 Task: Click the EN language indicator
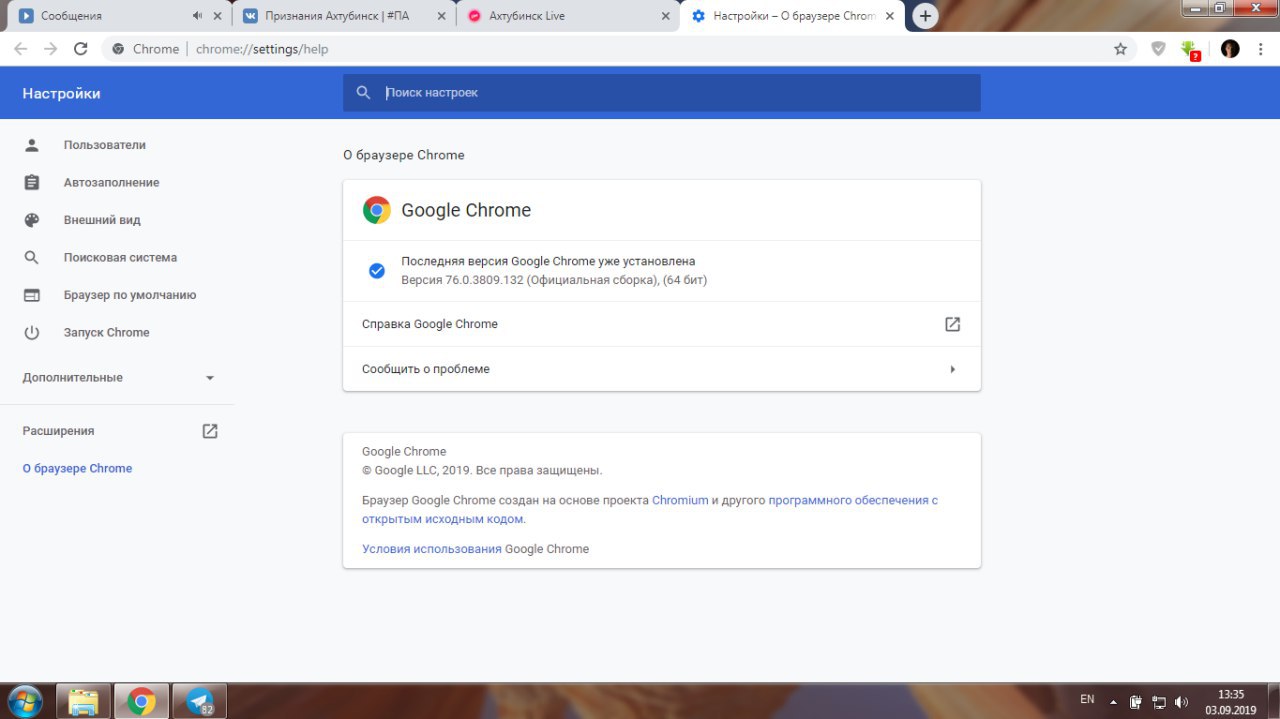point(1087,700)
